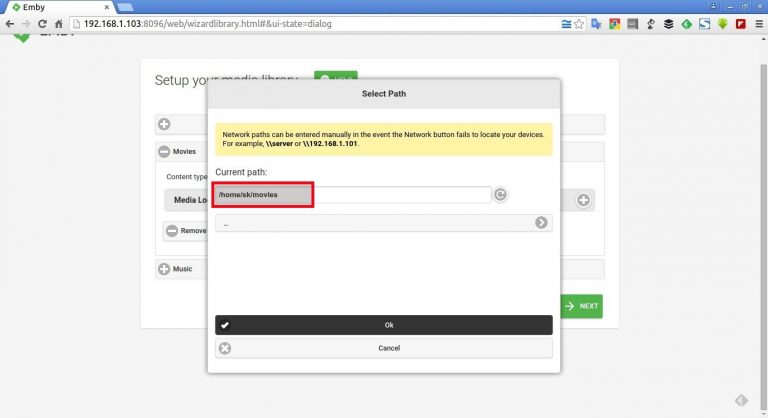Click the Current path input field

pos(353,195)
